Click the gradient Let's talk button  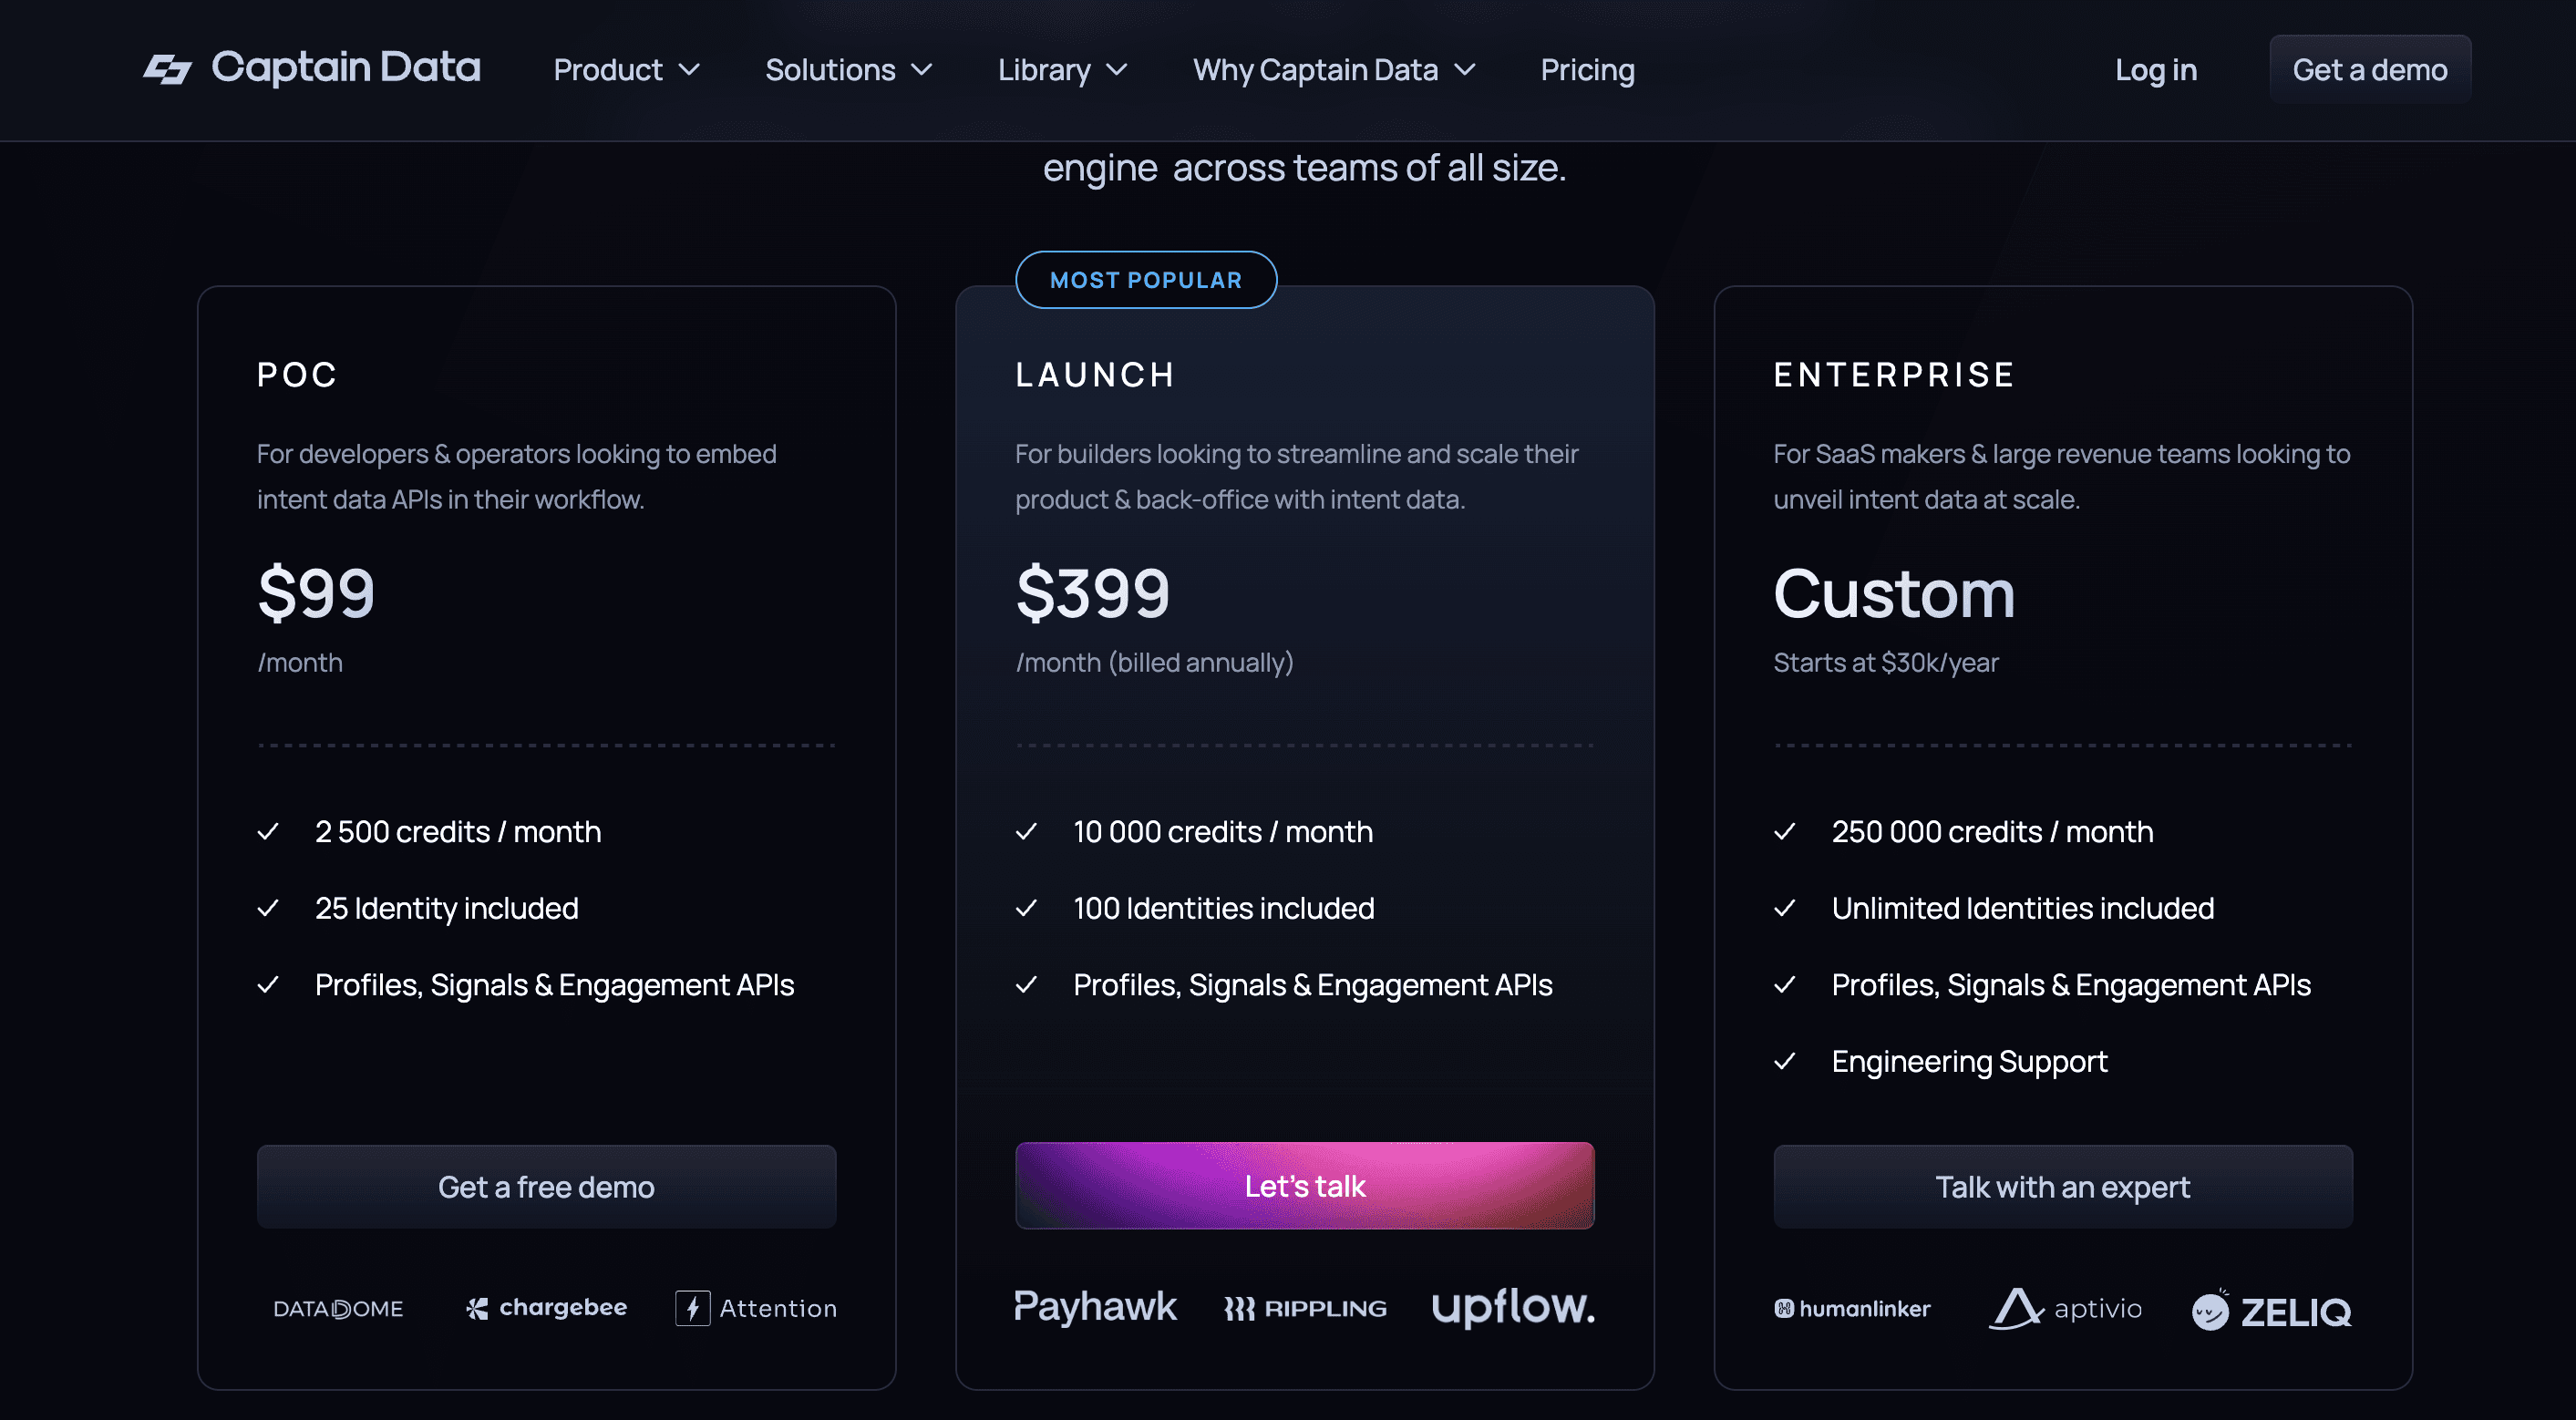[1305, 1186]
